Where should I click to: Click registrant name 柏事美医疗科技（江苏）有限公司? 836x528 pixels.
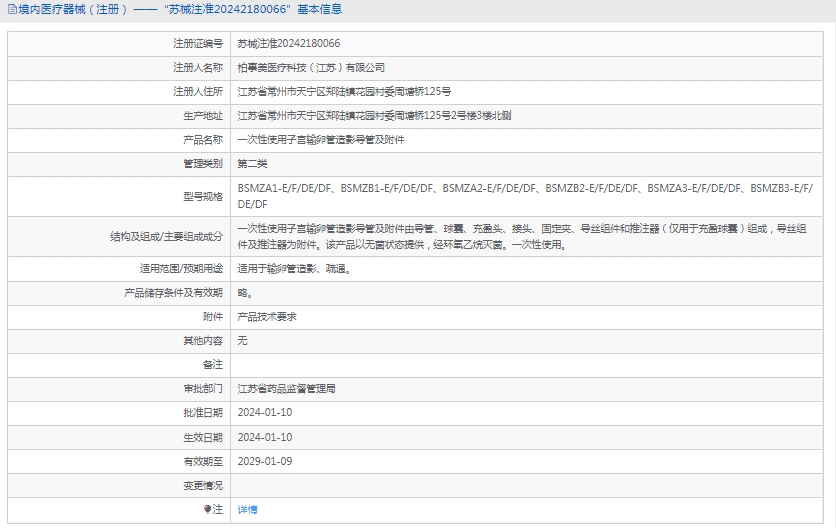point(310,68)
